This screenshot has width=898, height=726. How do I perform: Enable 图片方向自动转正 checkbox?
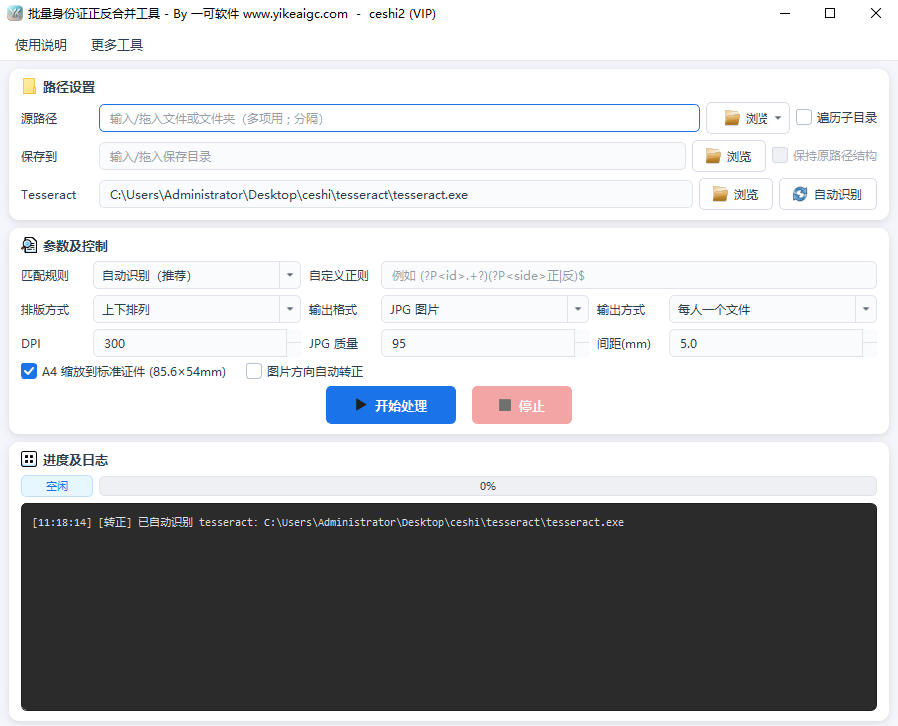coord(254,371)
